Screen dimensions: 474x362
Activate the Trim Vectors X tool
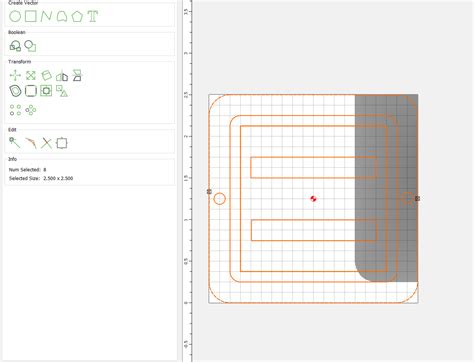[x=46, y=143]
